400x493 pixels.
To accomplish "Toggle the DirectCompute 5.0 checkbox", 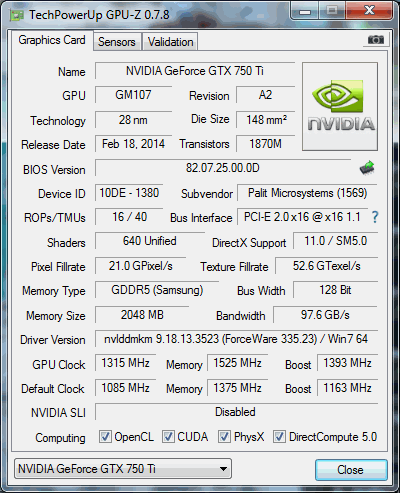I will click(279, 437).
